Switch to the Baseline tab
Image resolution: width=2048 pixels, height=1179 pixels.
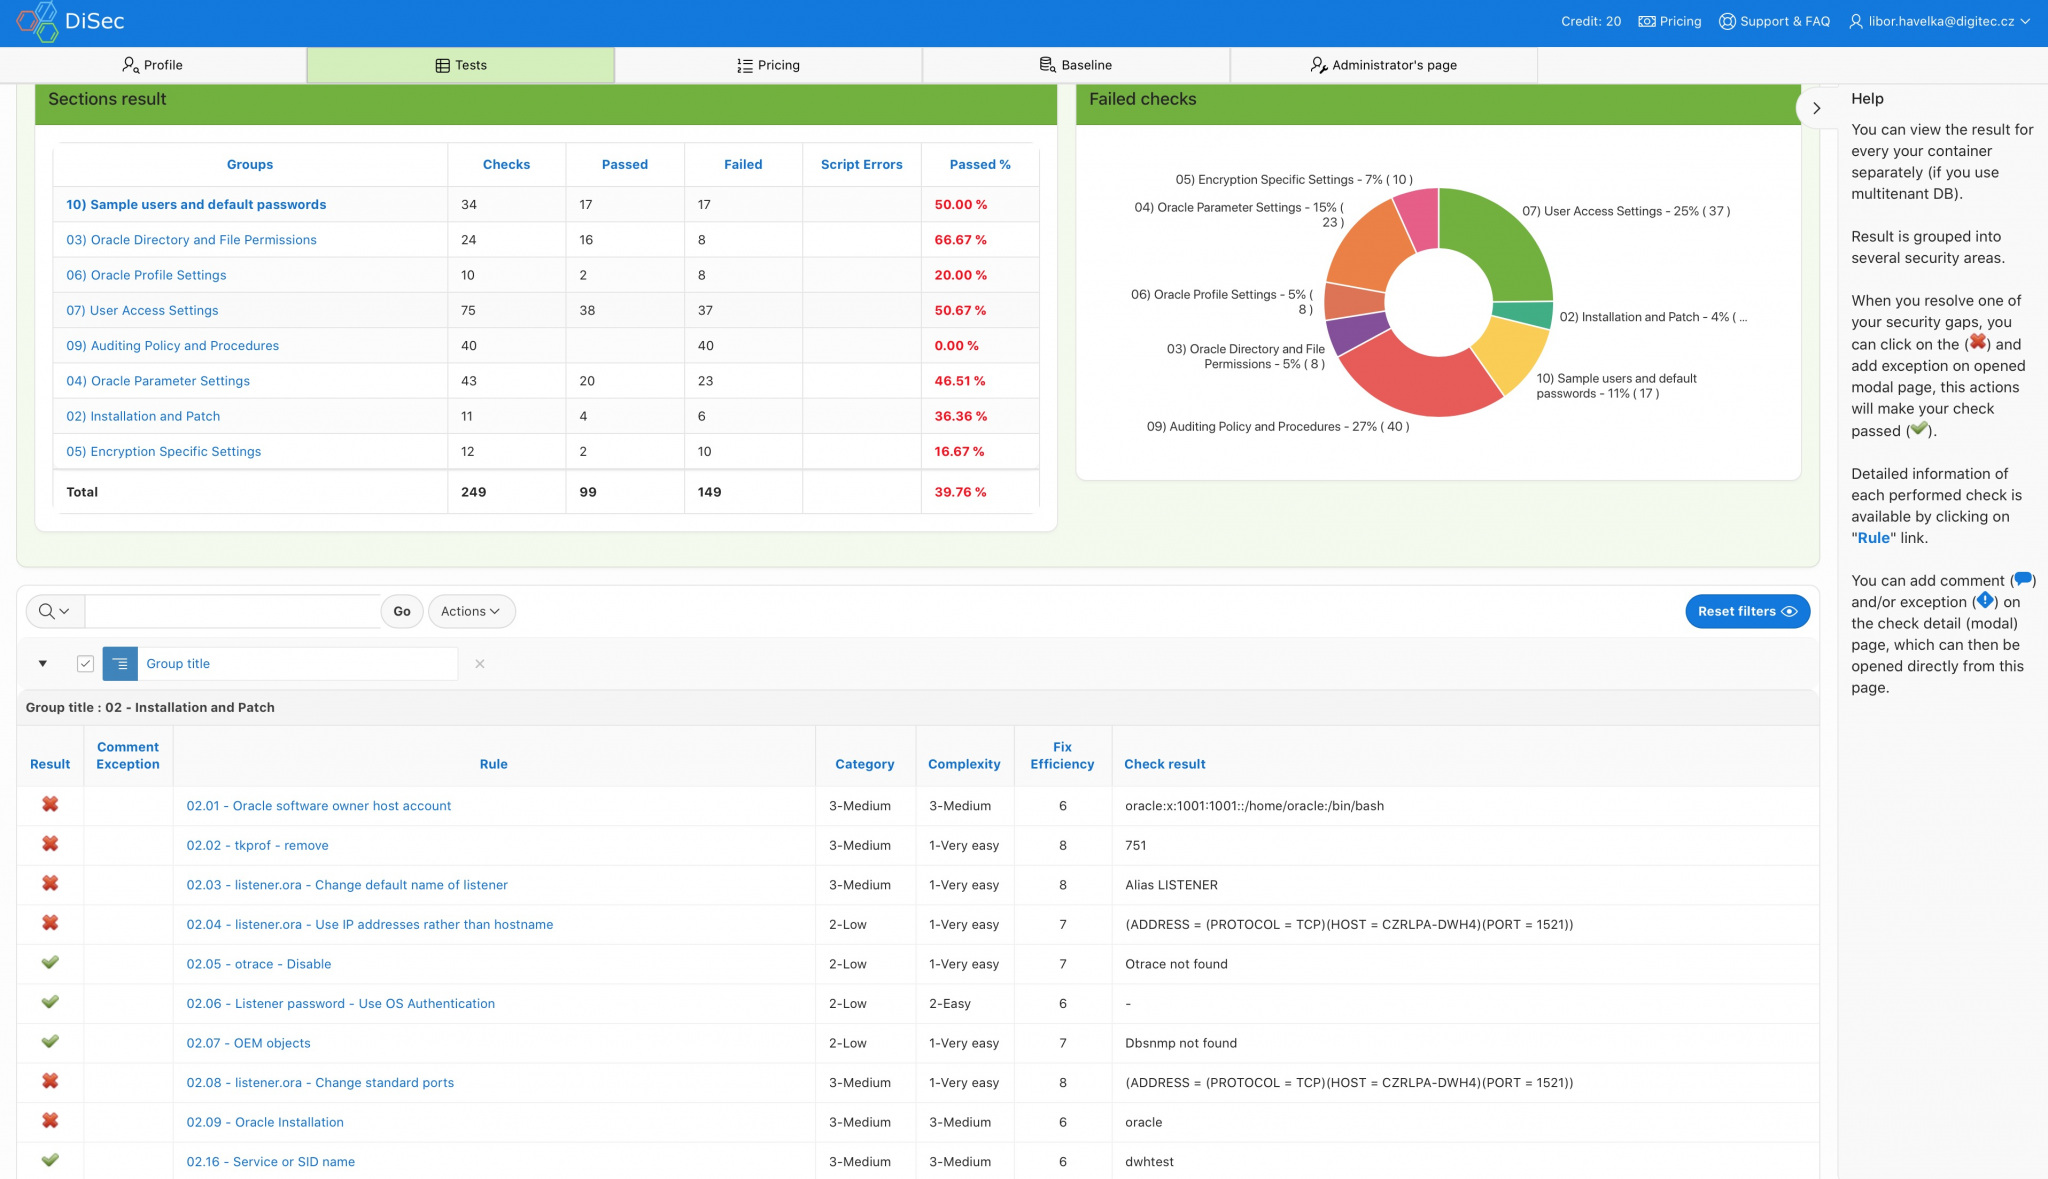(1075, 65)
